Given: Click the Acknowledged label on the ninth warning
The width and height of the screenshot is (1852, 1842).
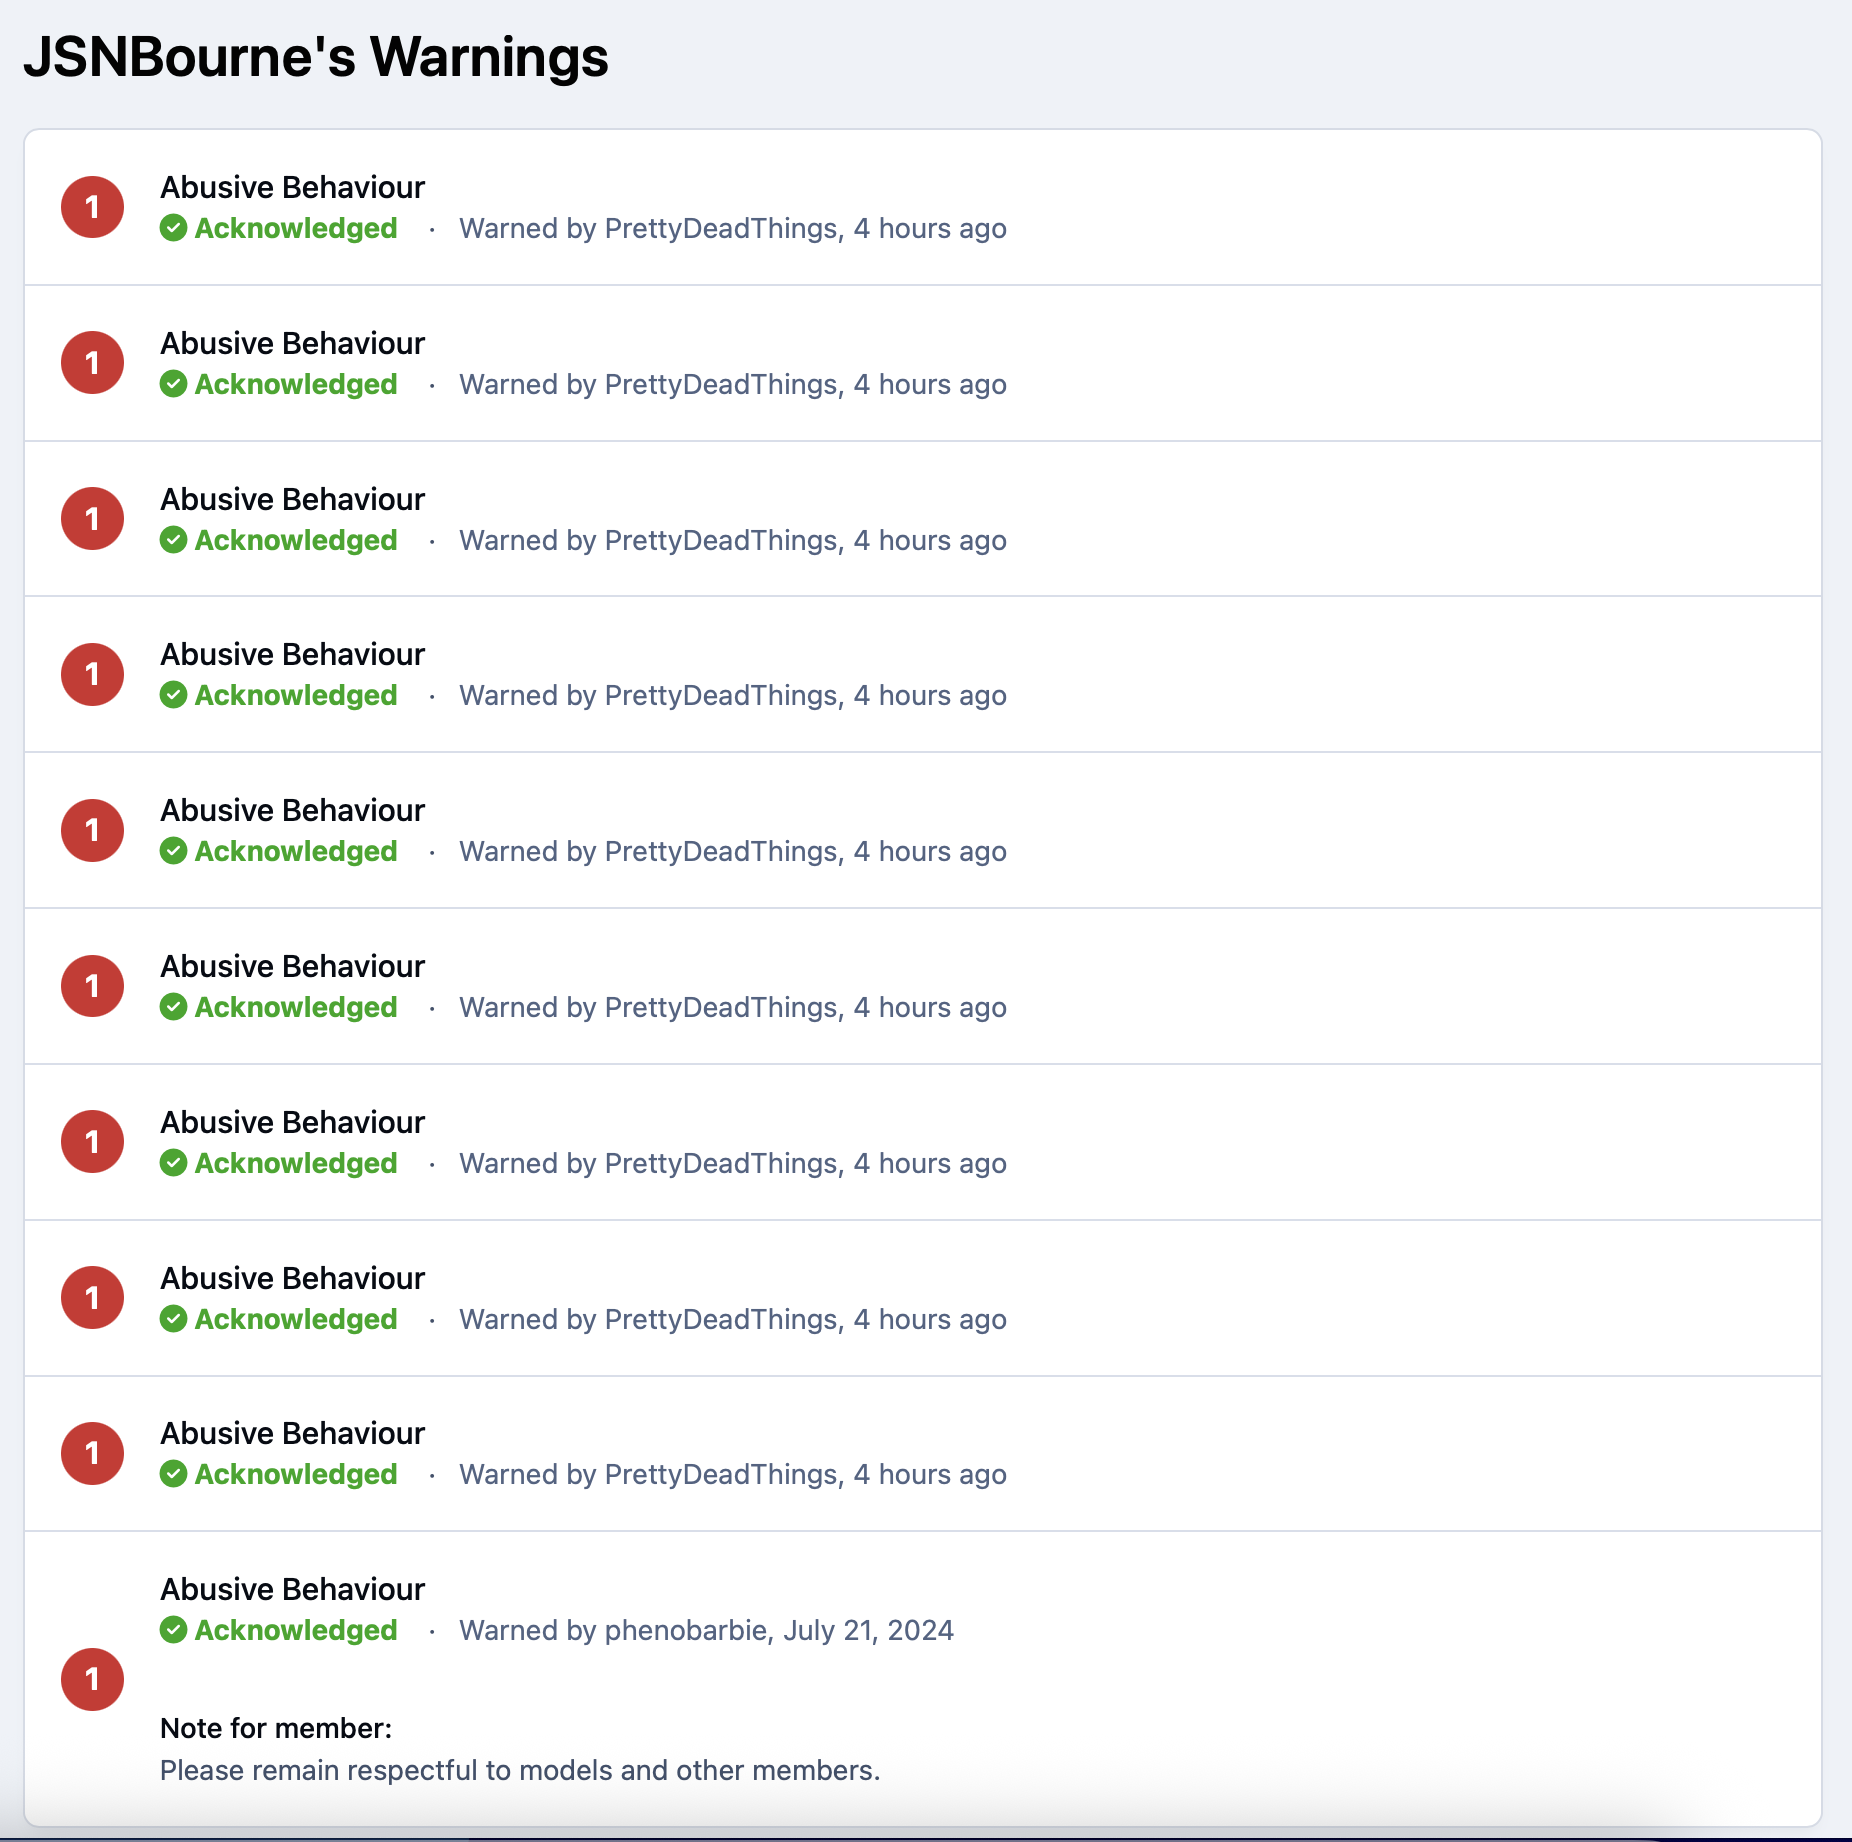Looking at the screenshot, I should [x=296, y=1474].
